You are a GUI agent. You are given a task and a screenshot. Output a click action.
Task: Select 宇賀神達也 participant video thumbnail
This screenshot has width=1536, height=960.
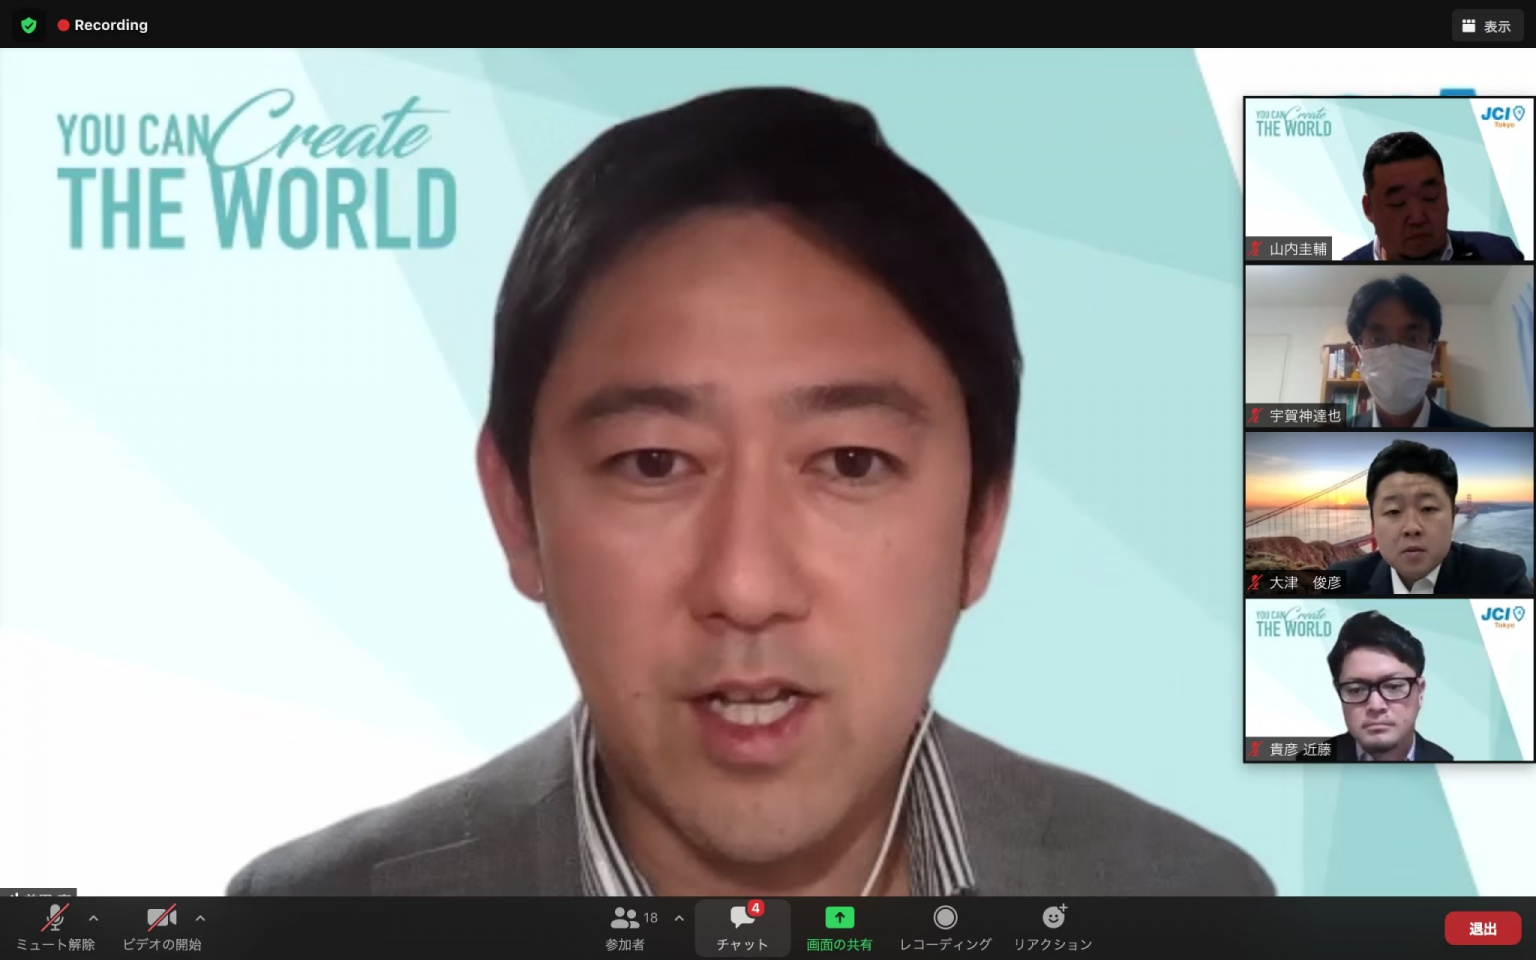point(1388,347)
